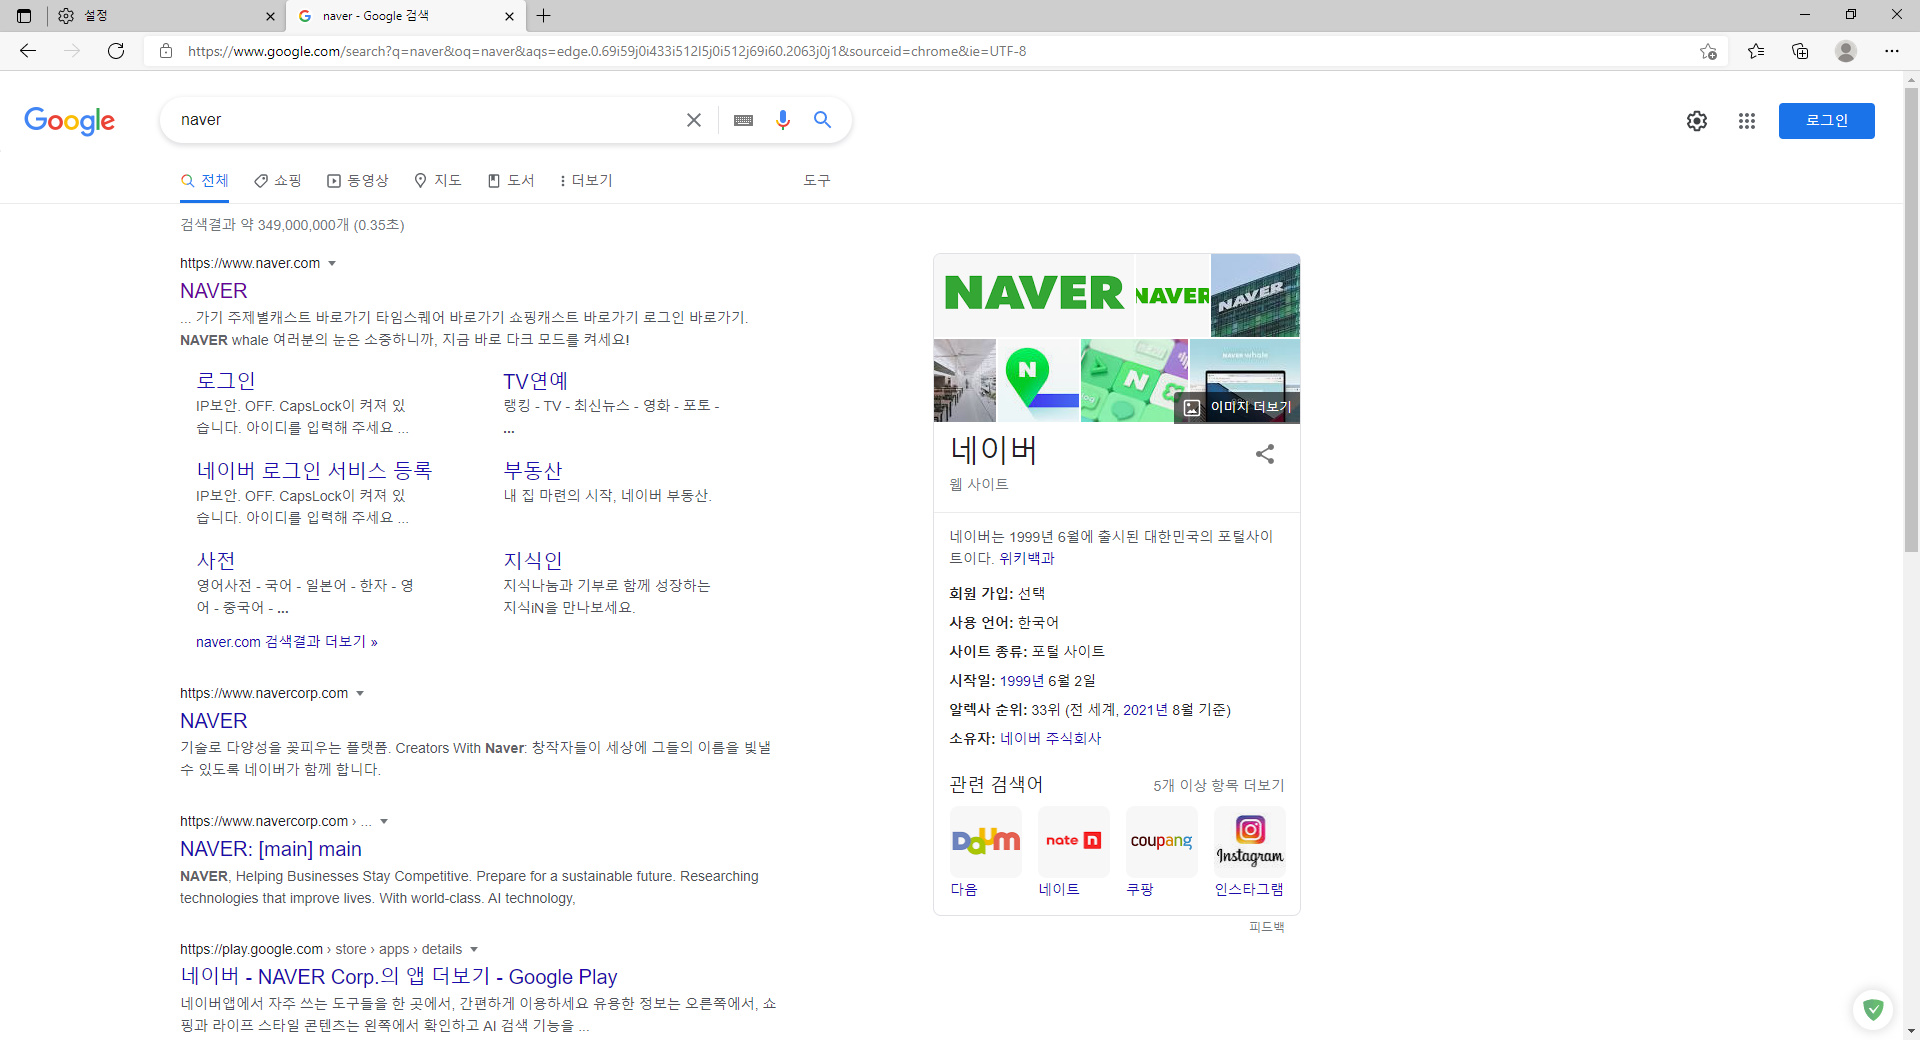Go back with the browser back arrow
This screenshot has width=1920, height=1040.
(28, 51)
